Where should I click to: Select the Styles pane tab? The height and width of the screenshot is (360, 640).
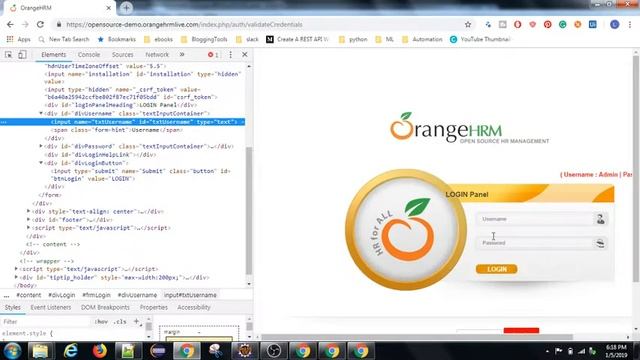tap(13, 307)
